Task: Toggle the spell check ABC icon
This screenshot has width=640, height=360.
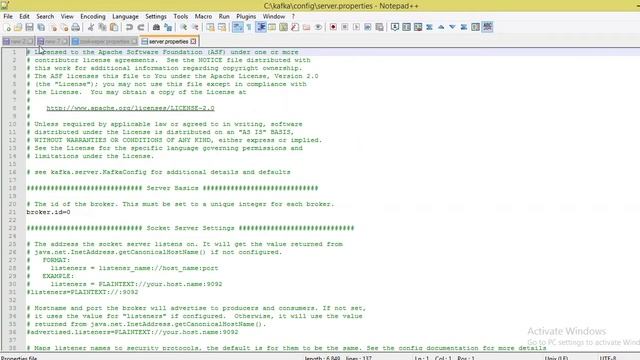Action: (487, 27)
